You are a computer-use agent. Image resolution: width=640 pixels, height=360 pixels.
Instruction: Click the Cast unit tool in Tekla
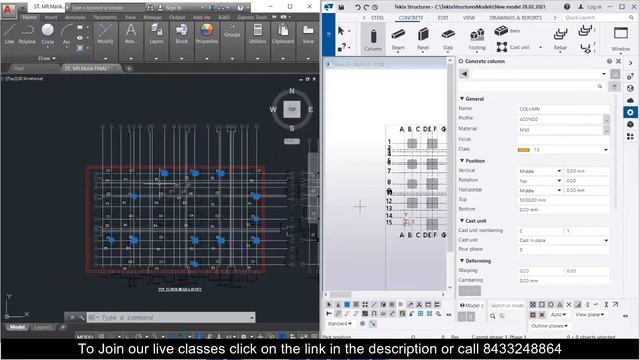point(513,47)
